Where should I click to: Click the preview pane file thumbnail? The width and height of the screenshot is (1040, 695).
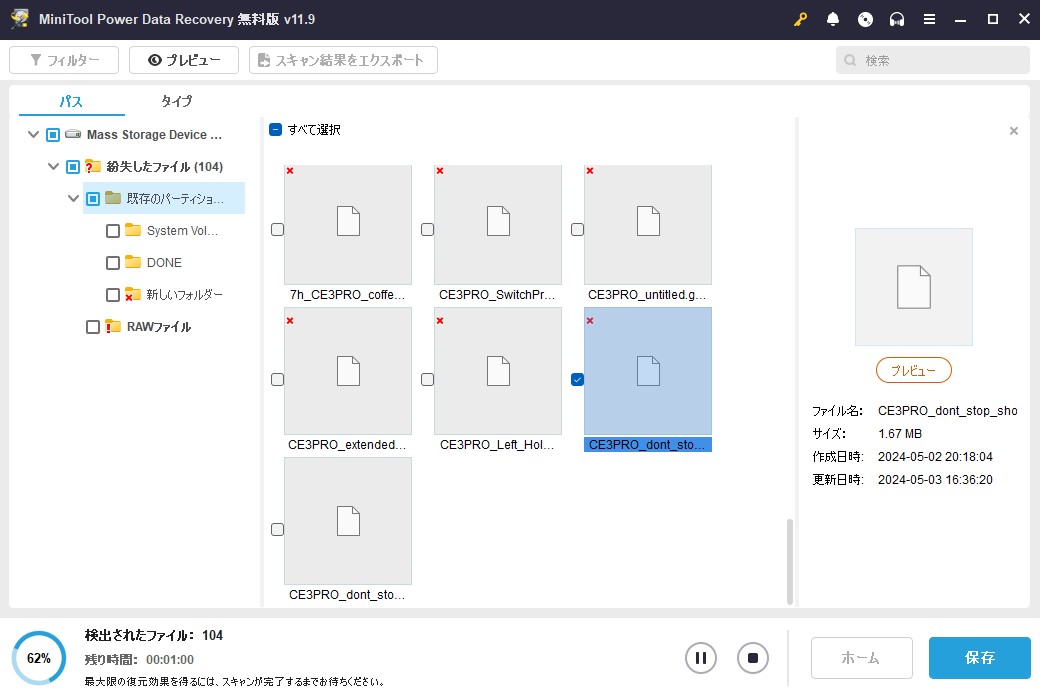tap(914, 287)
